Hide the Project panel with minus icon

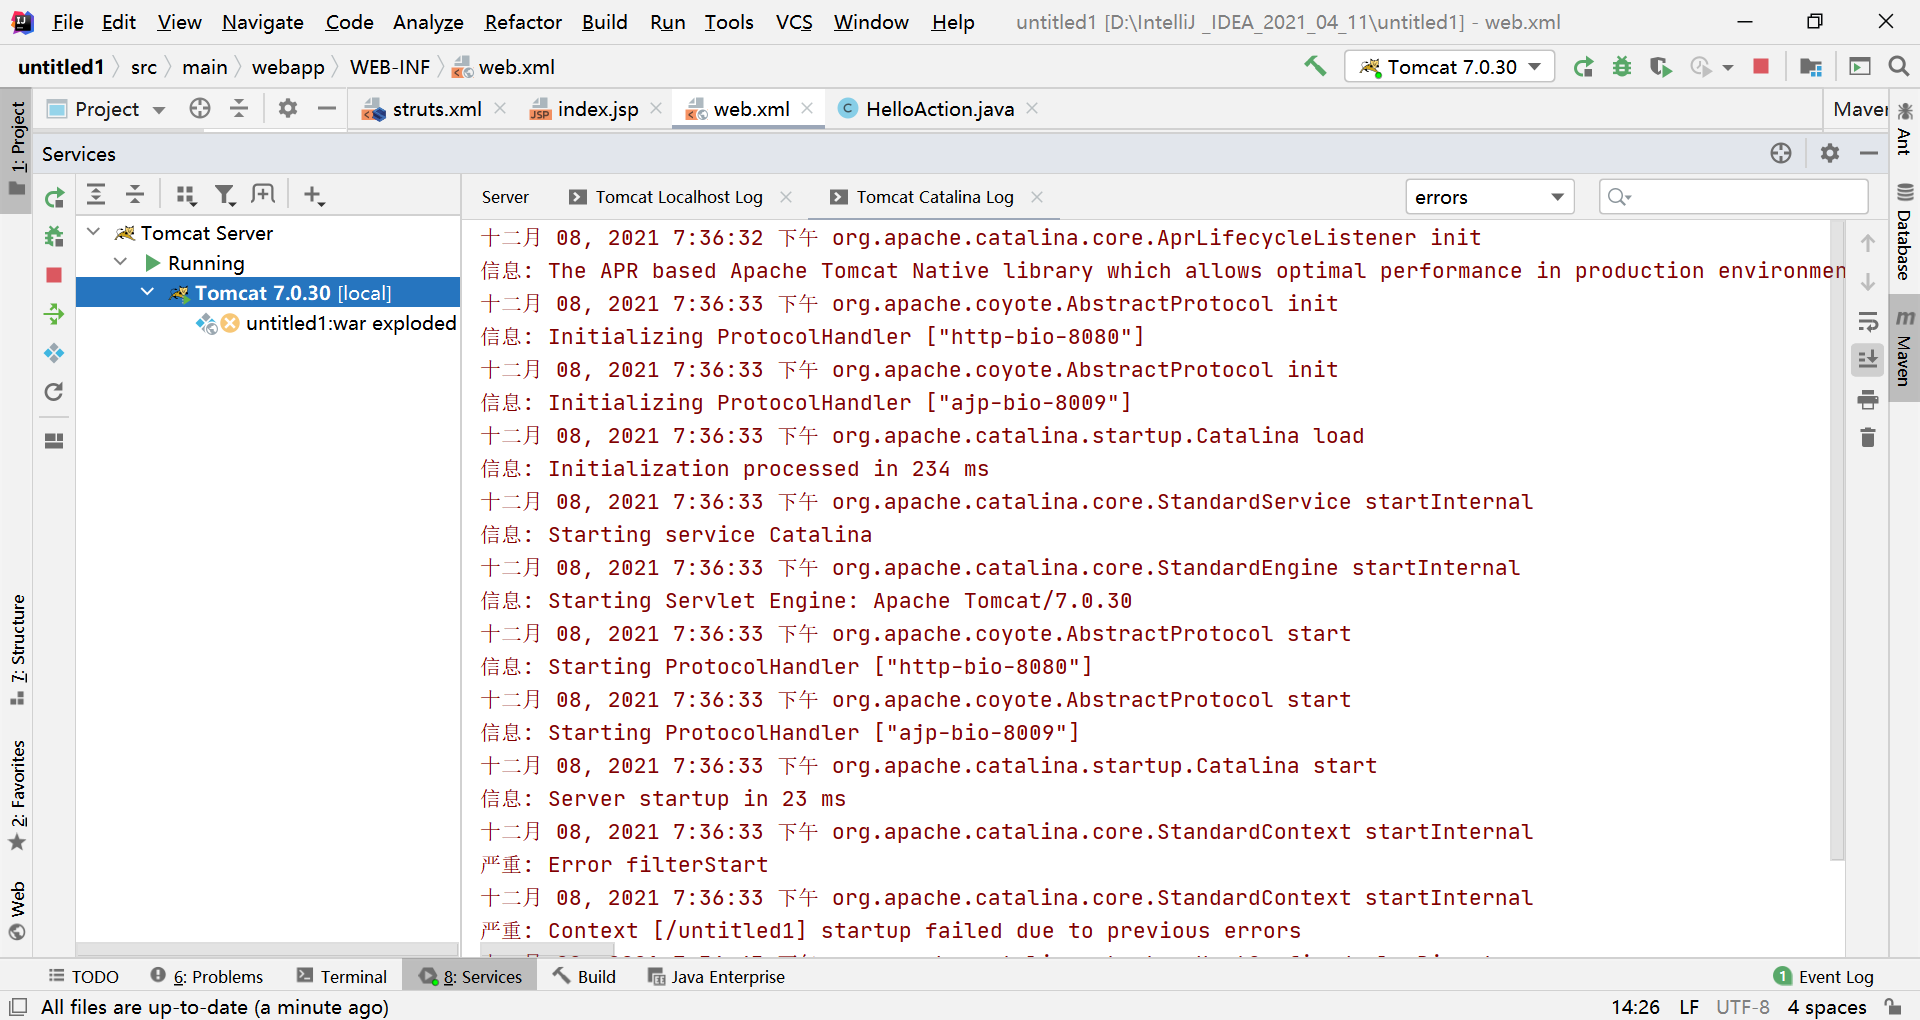click(326, 108)
